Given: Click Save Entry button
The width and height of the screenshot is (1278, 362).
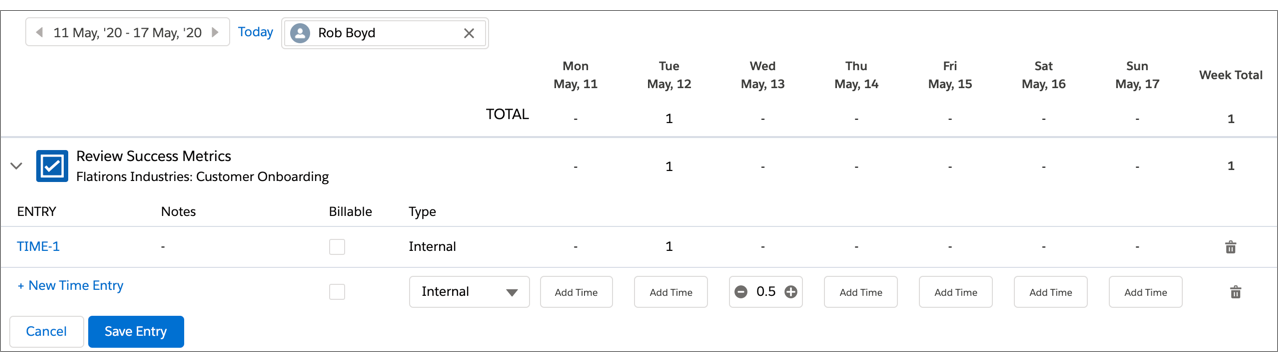Looking at the screenshot, I should pyautogui.click(x=136, y=331).
